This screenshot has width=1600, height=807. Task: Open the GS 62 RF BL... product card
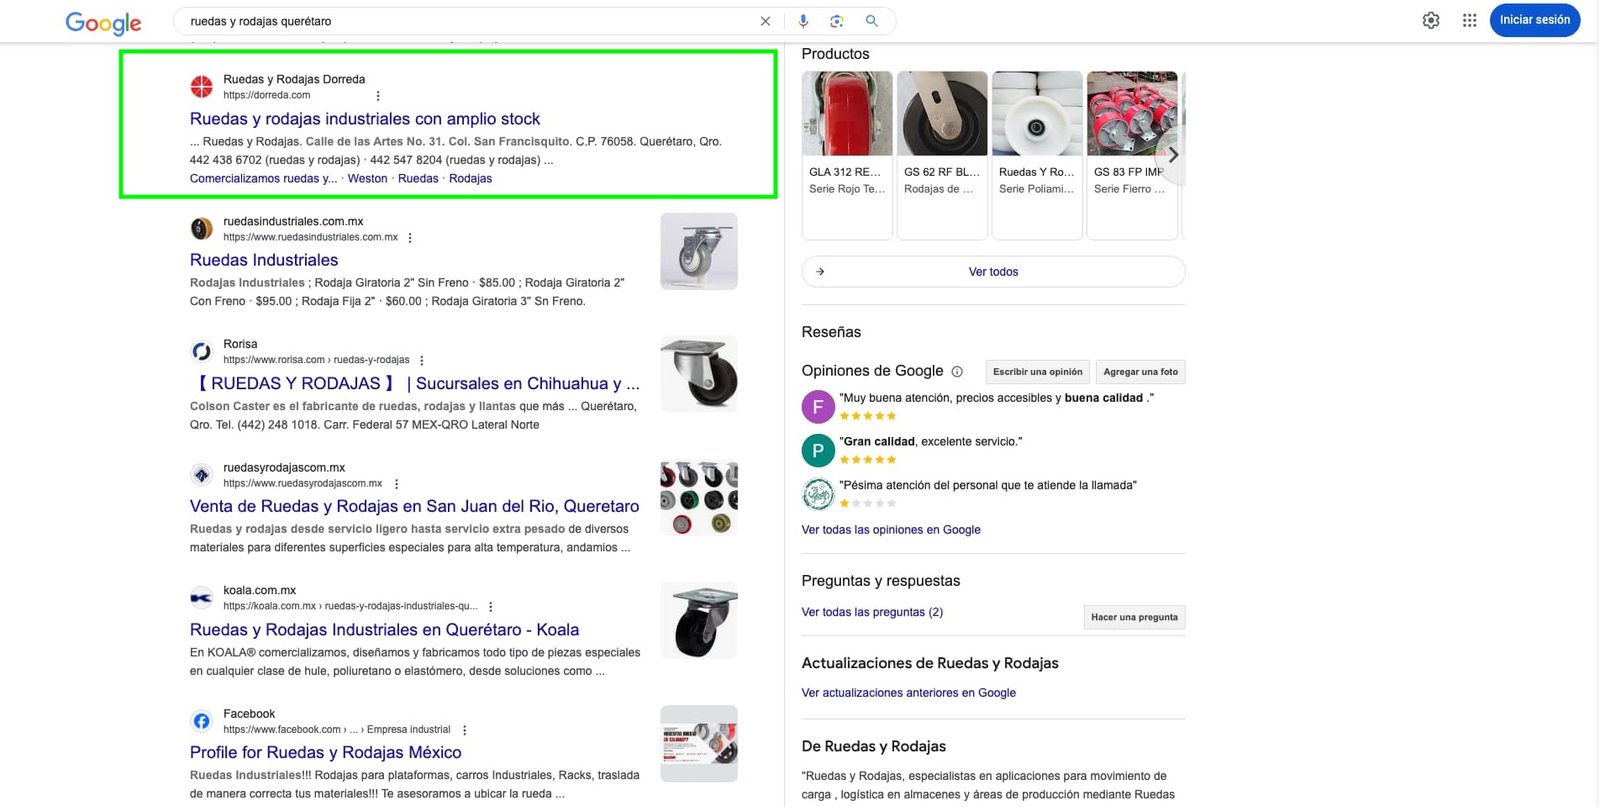pyautogui.click(x=942, y=155)
